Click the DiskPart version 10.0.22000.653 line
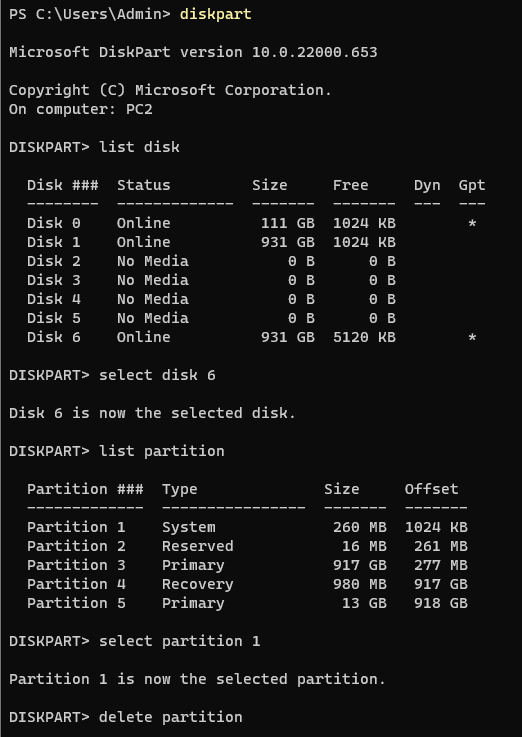Screen dimensions: 522x737 [193, 52]
